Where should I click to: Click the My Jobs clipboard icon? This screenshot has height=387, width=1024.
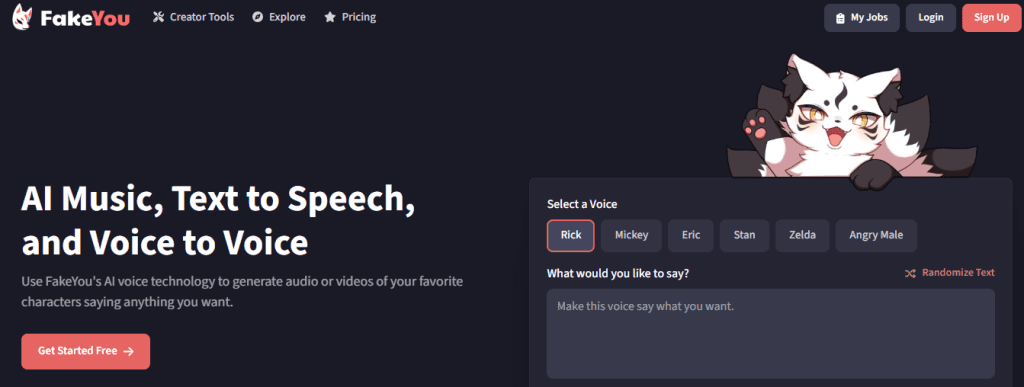[x=840, y=18]
